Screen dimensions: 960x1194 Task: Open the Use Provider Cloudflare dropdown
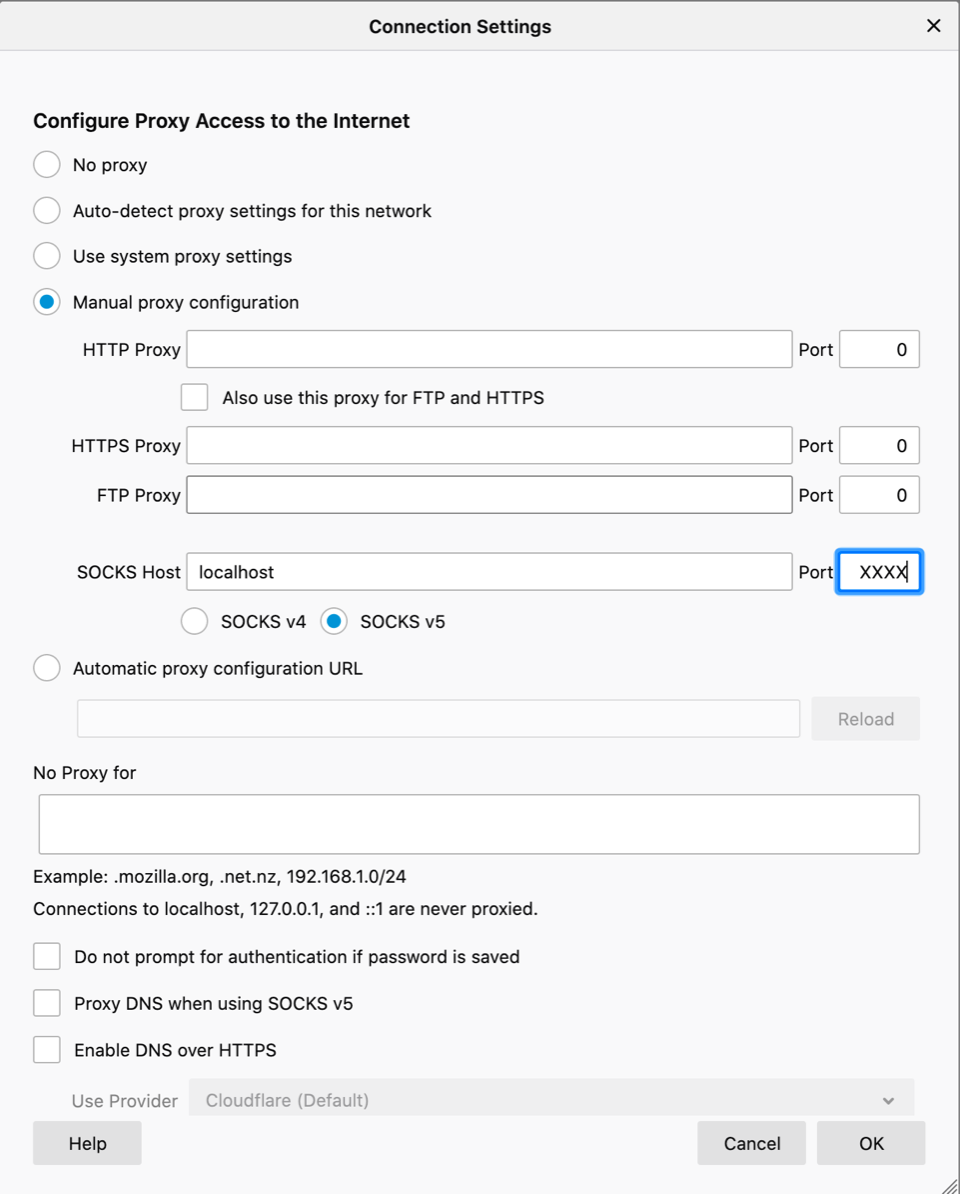click(551, 1100)
